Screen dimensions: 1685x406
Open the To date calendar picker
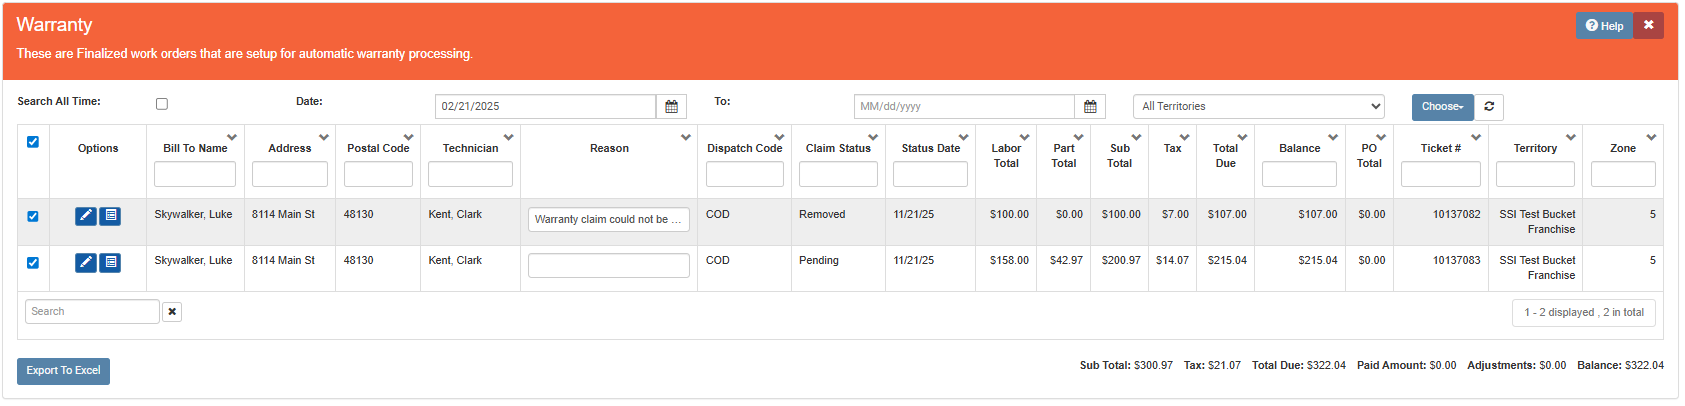click(1090, 107)
